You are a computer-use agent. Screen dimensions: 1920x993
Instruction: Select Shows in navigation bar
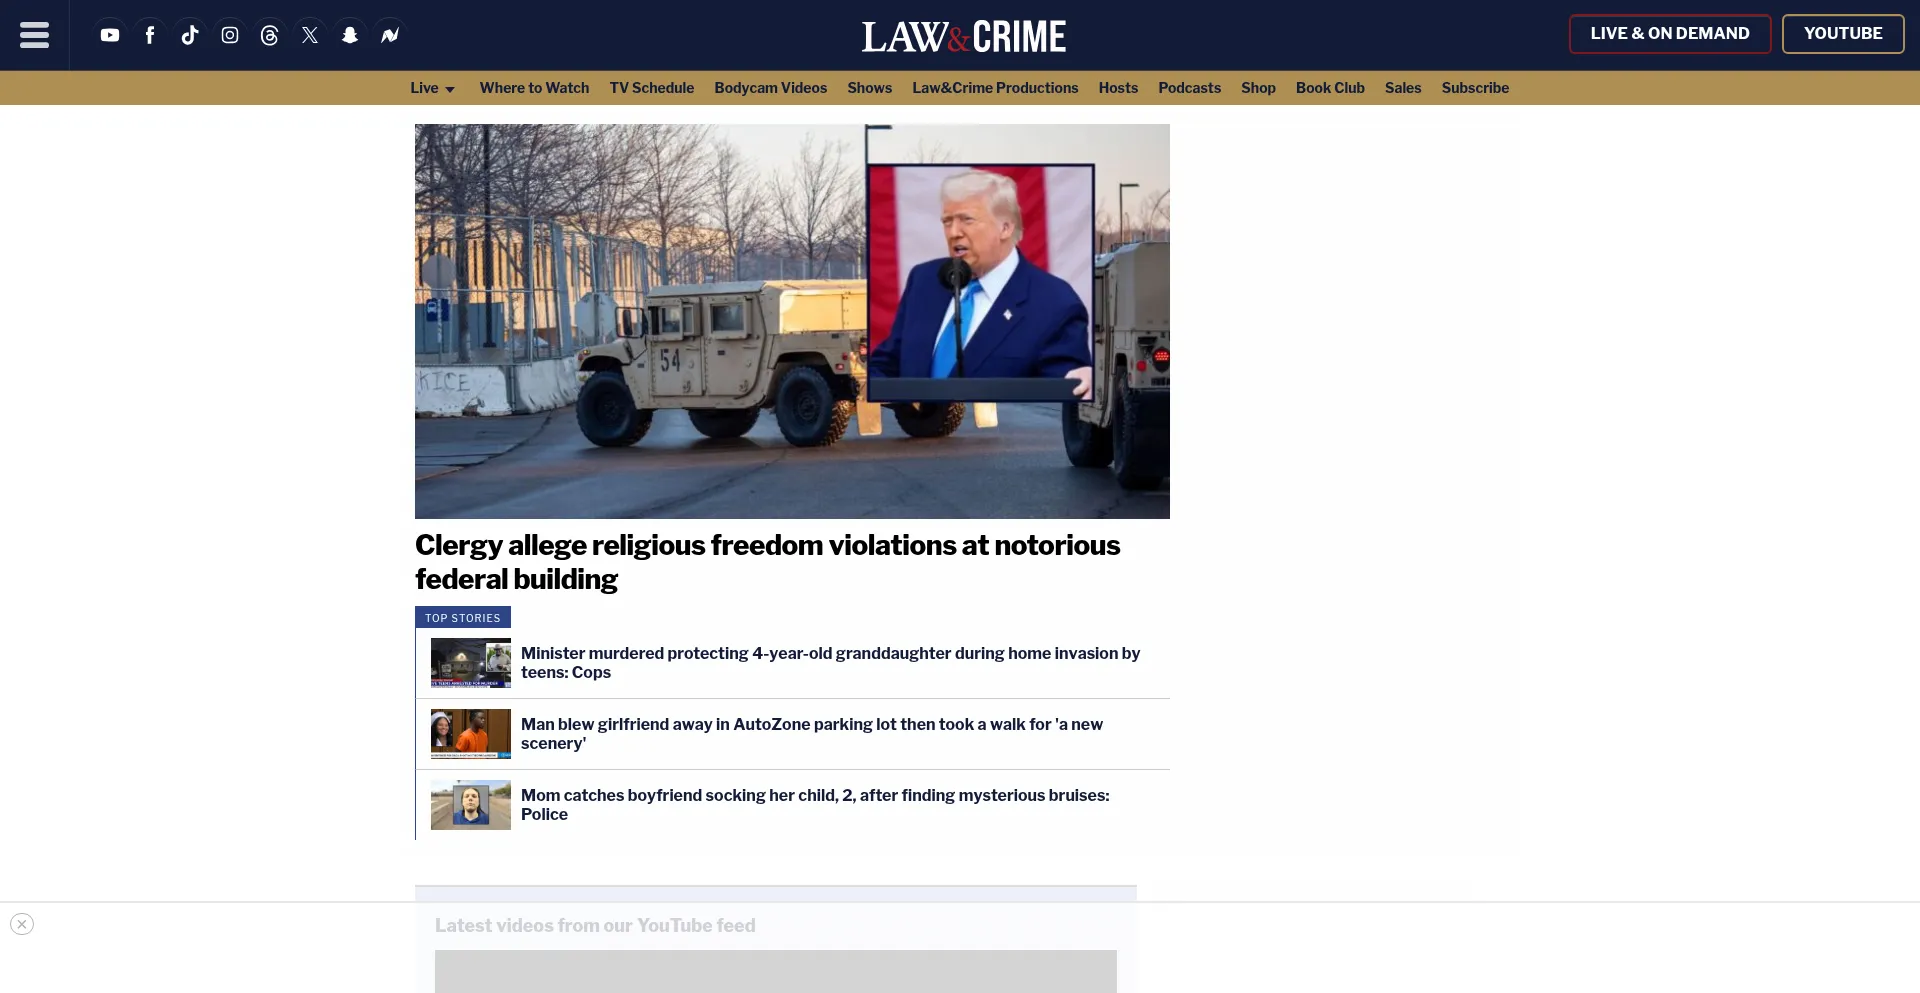(x=870, y=88)
